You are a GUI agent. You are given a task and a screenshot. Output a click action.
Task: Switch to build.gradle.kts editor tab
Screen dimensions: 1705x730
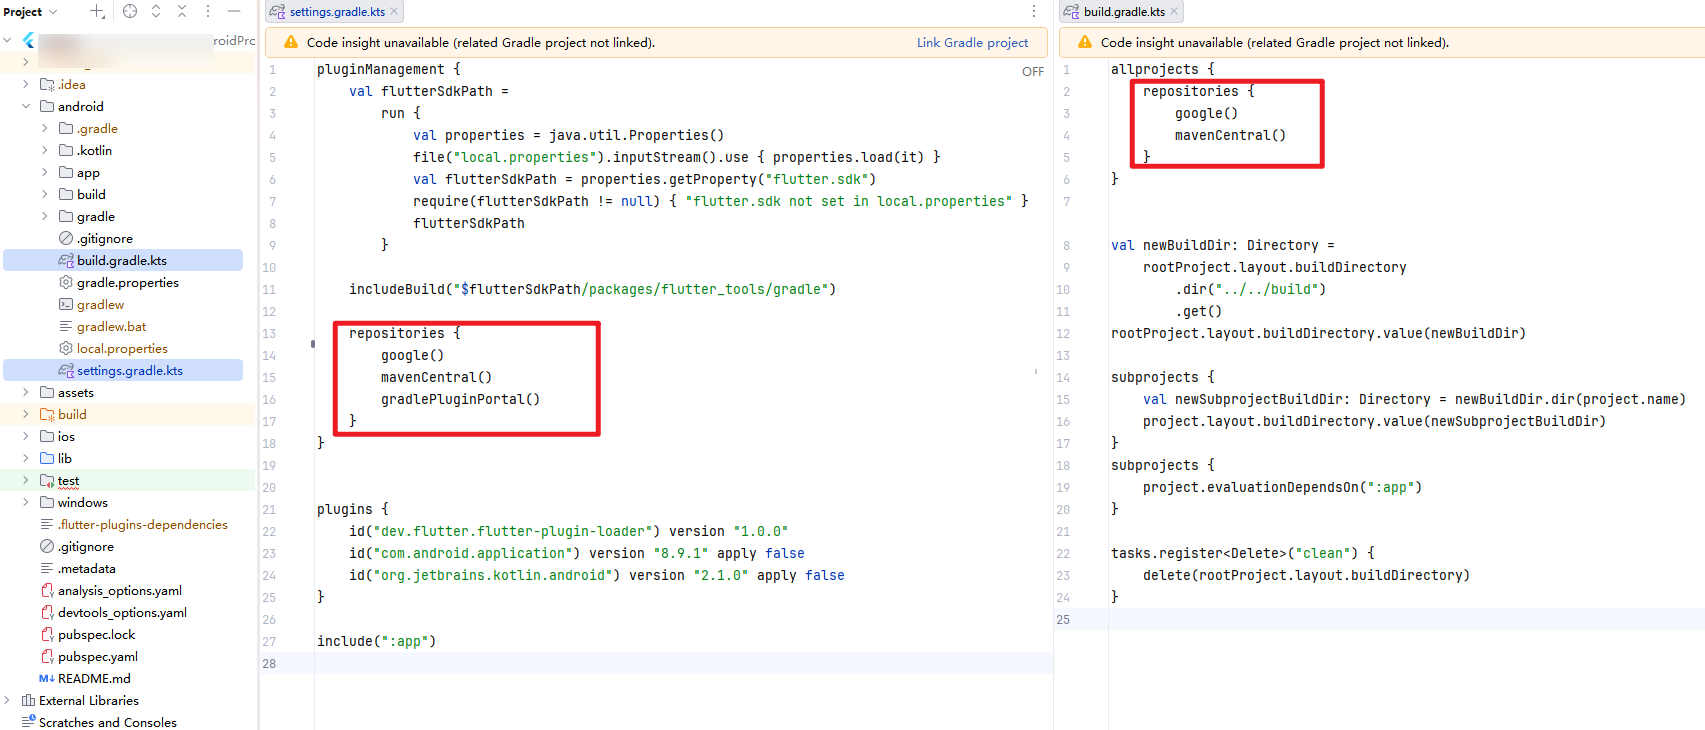click(1124, 12)
